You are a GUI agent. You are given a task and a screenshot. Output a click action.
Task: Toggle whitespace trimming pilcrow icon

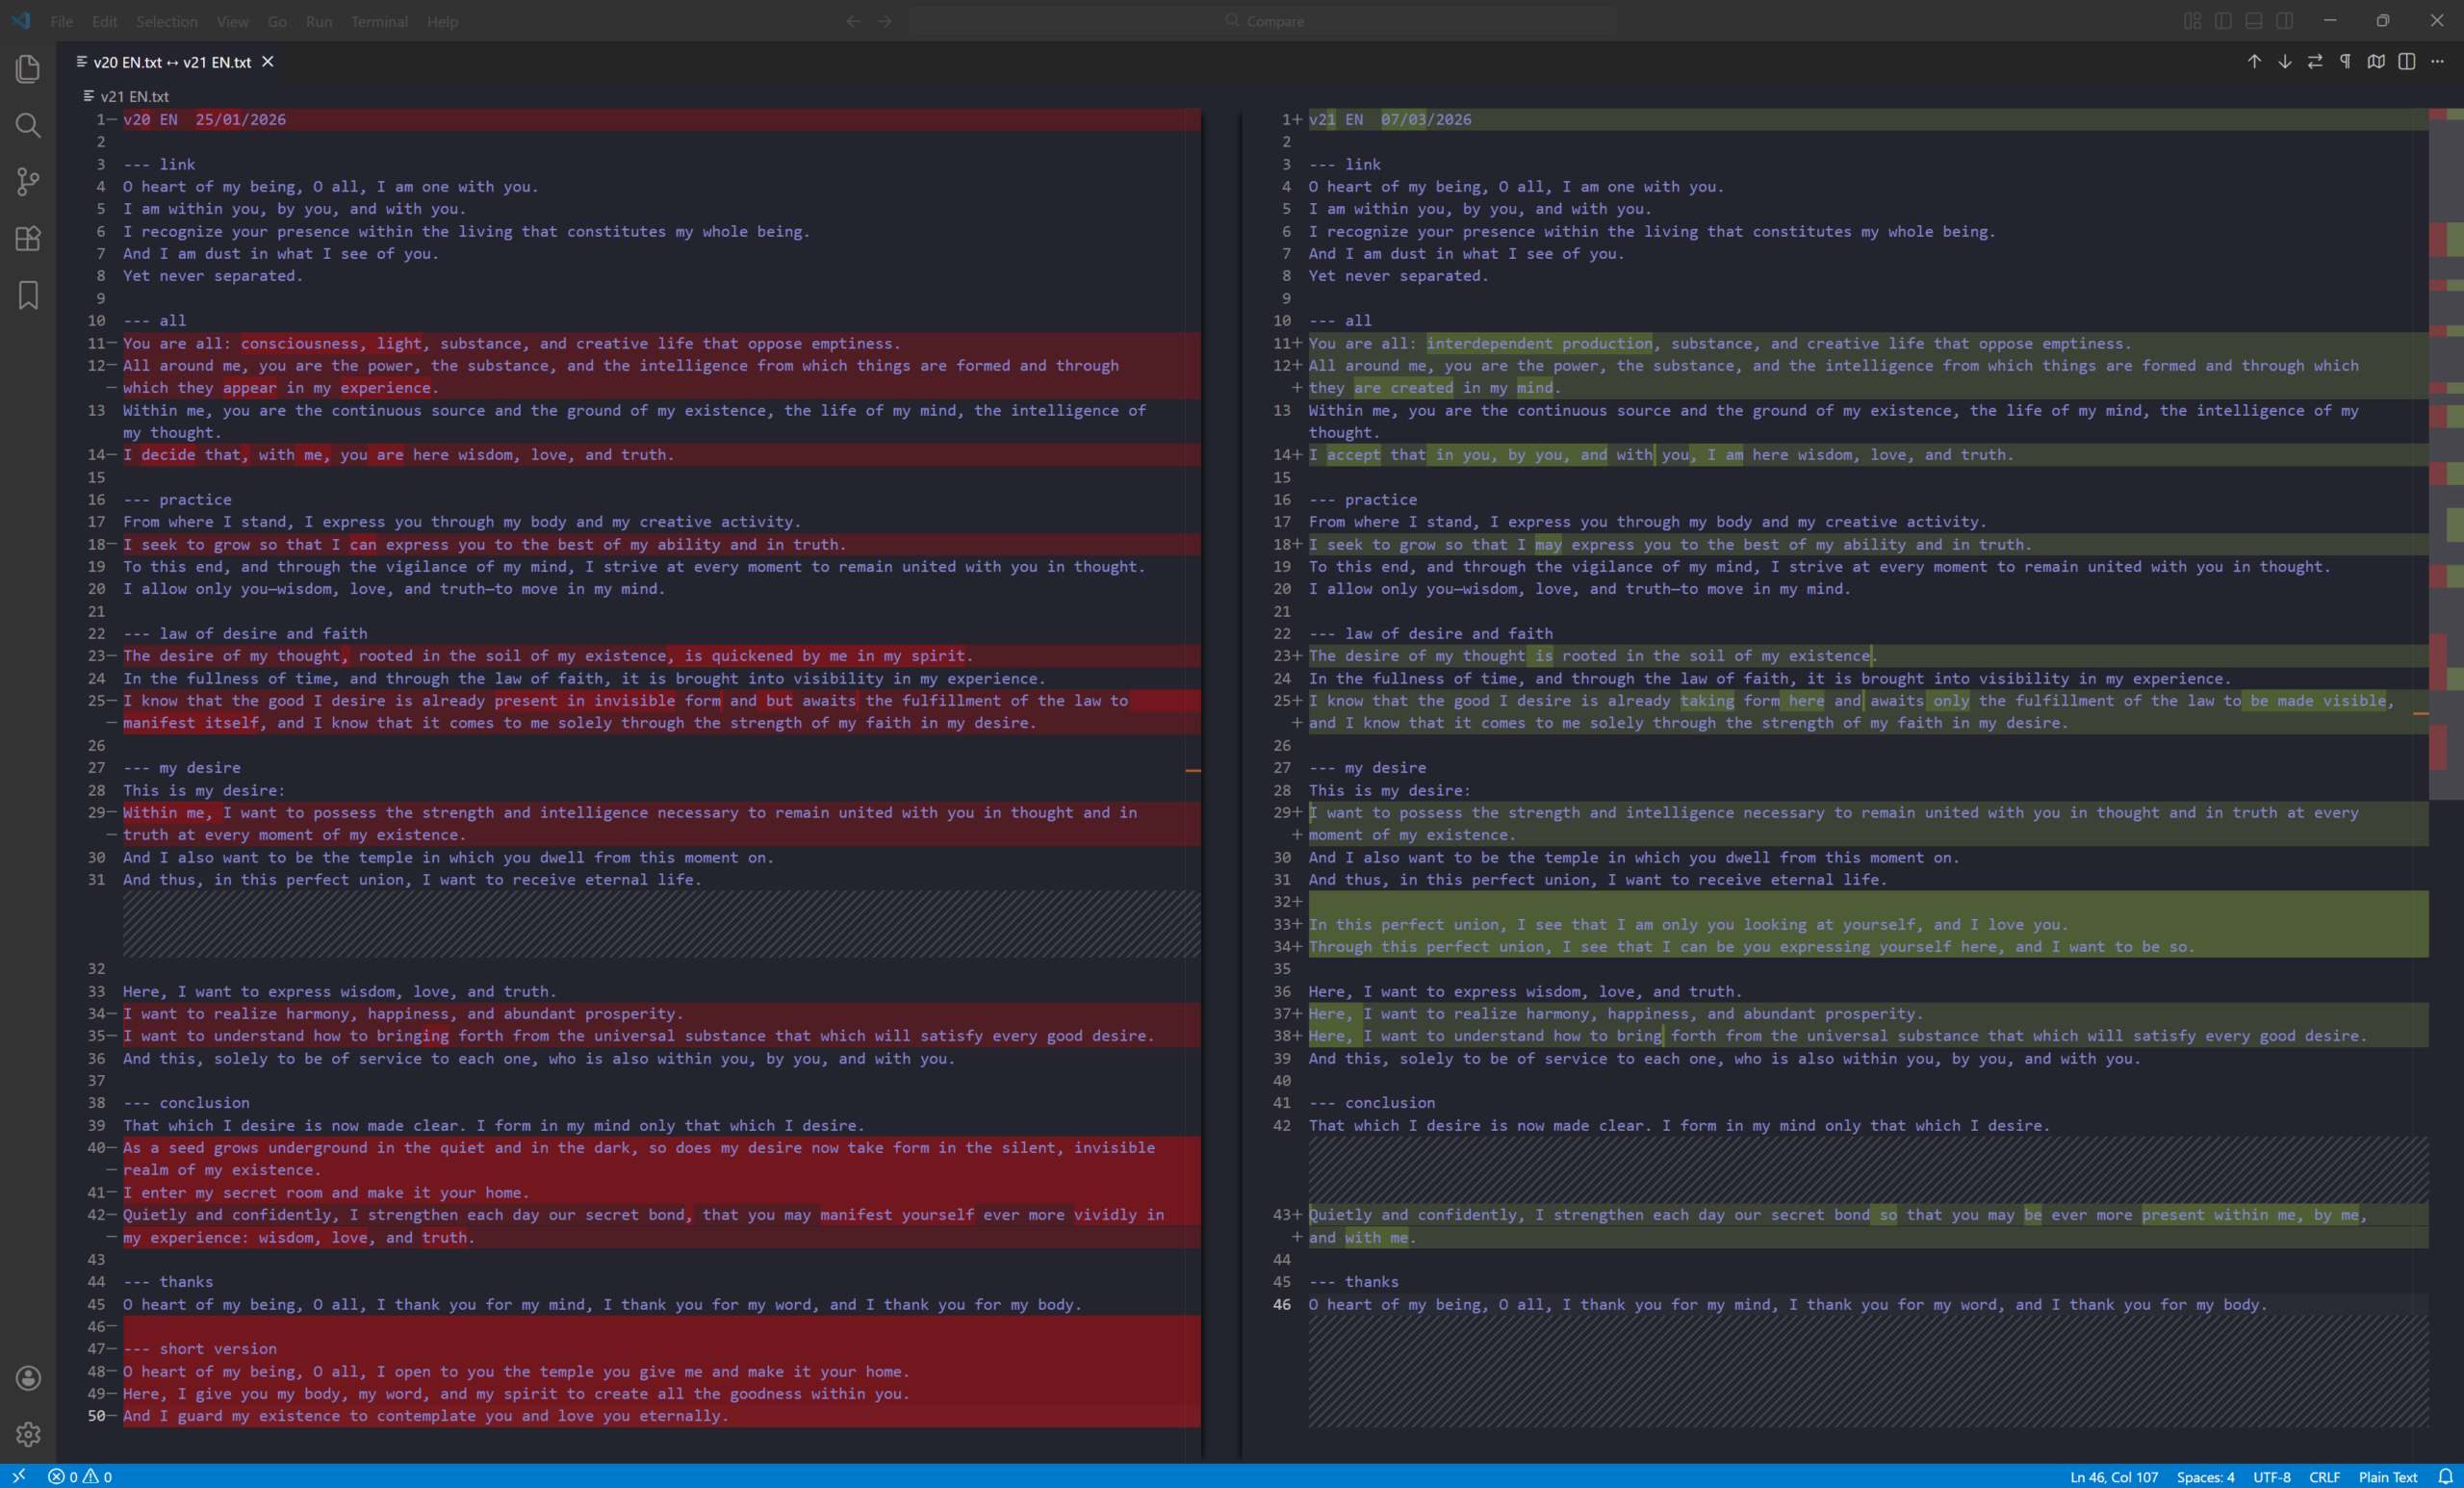tap(2345, 62)
